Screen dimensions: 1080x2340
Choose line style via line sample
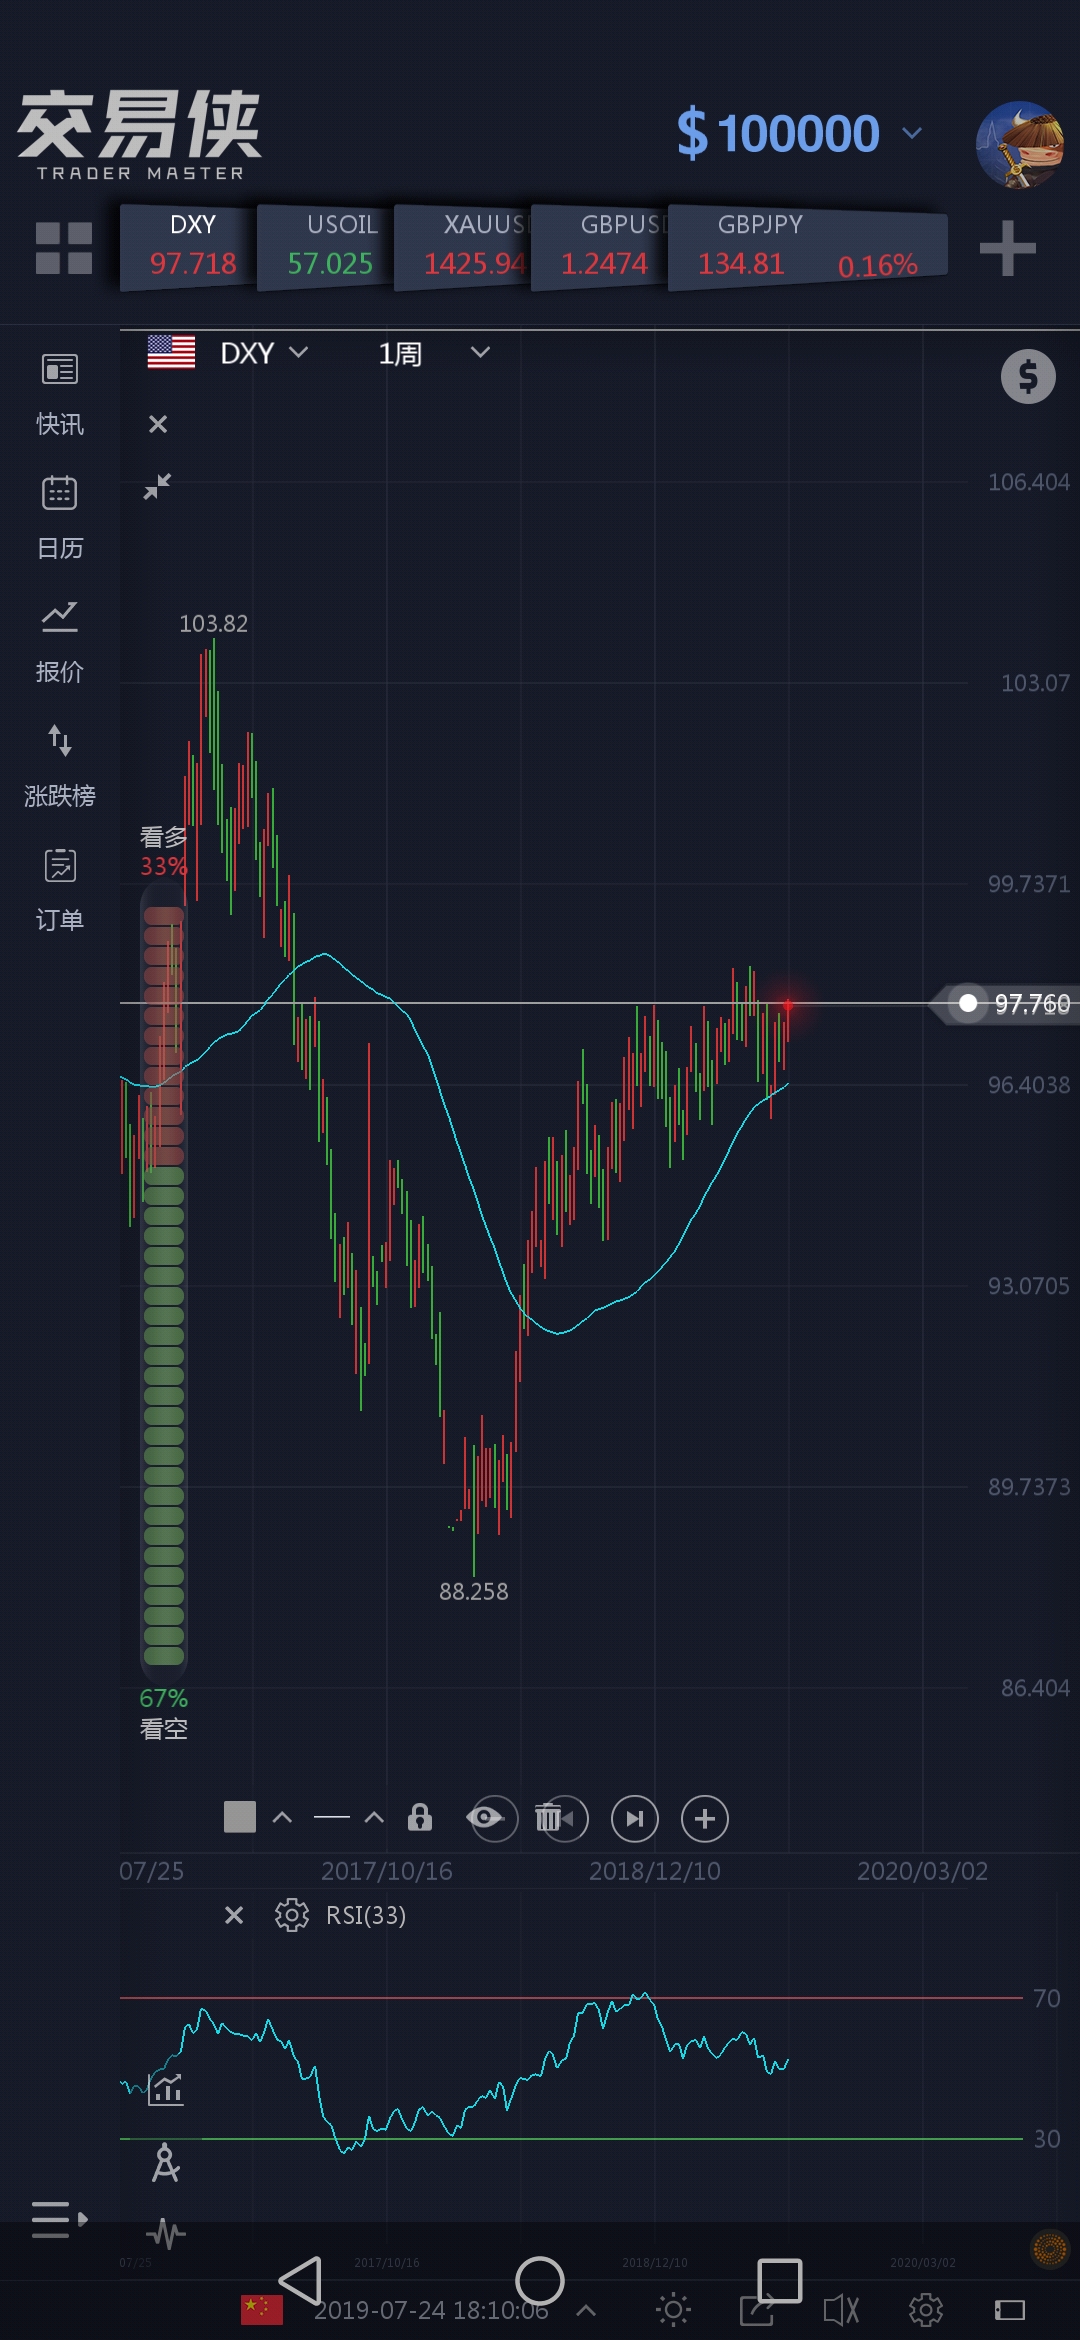[x=332, y=1817]
